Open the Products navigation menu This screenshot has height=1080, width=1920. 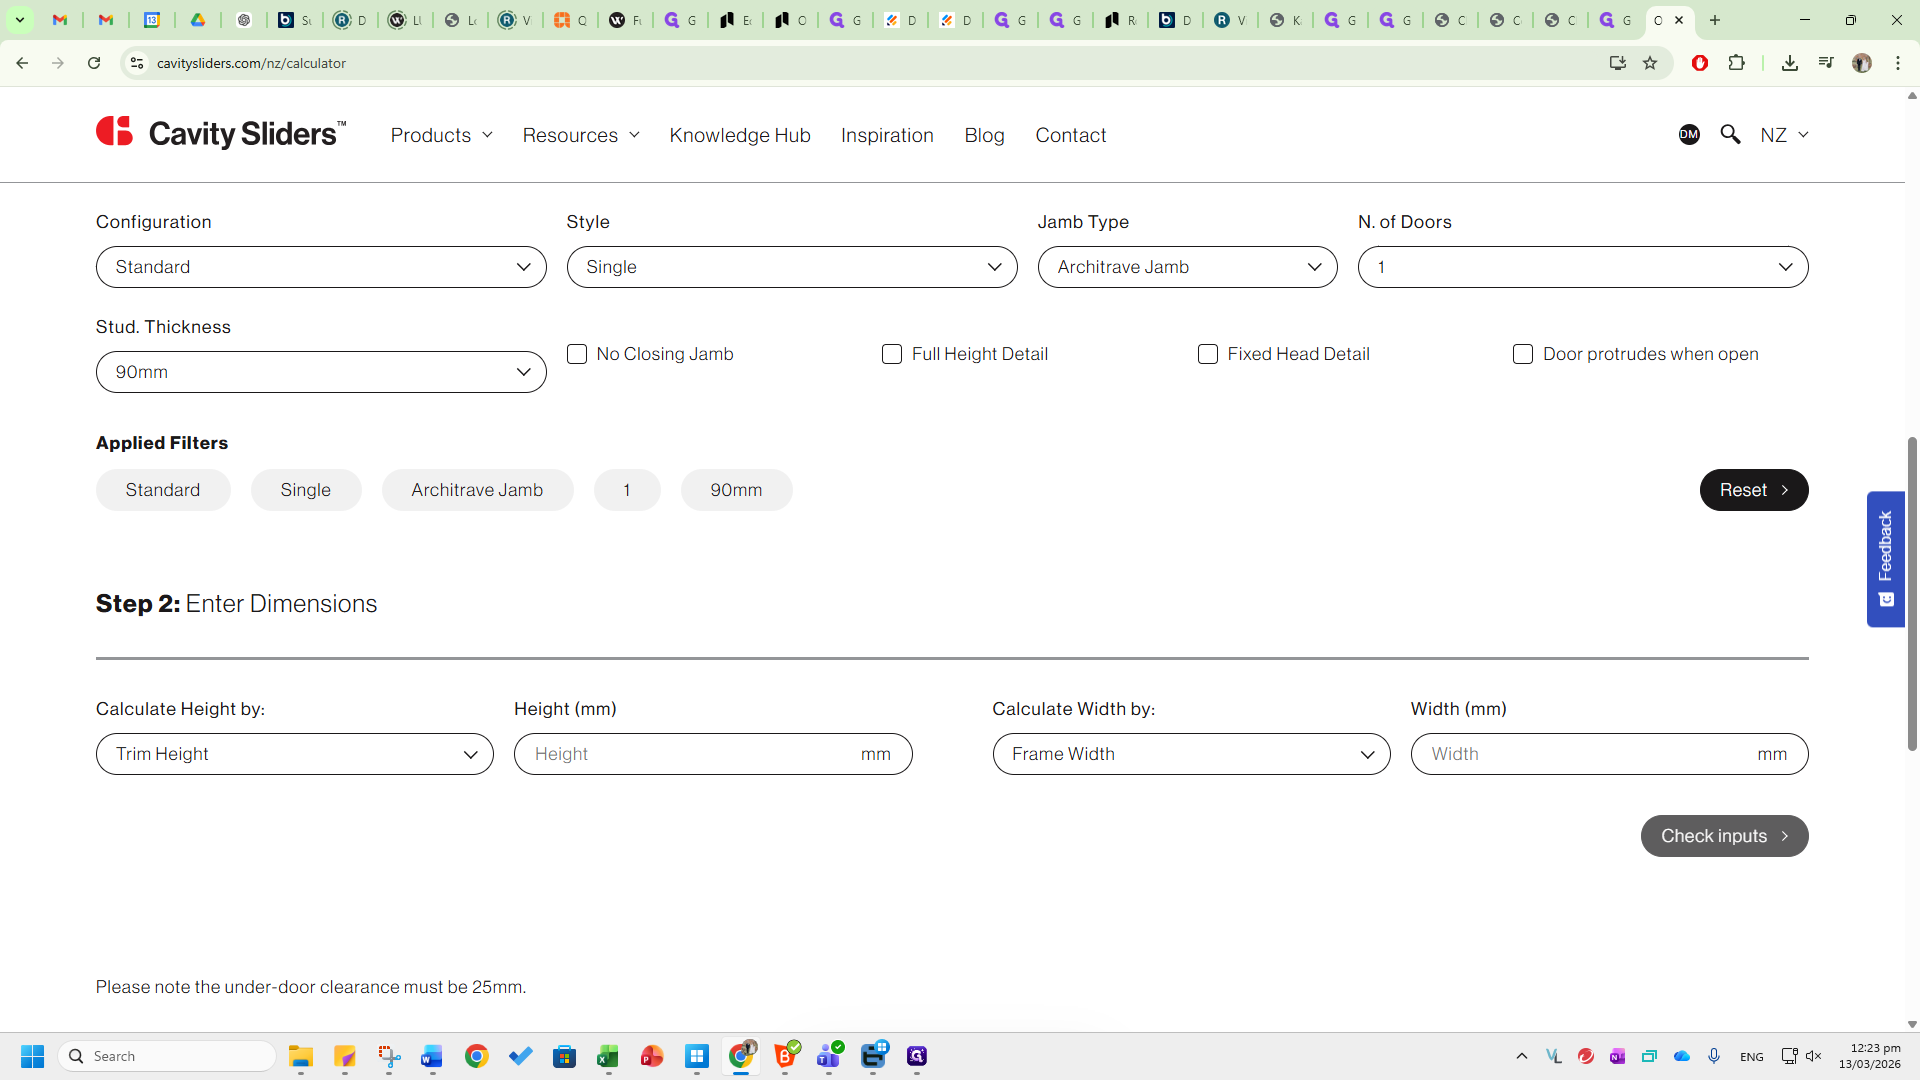pyautogui.click(x=441, y=135)
